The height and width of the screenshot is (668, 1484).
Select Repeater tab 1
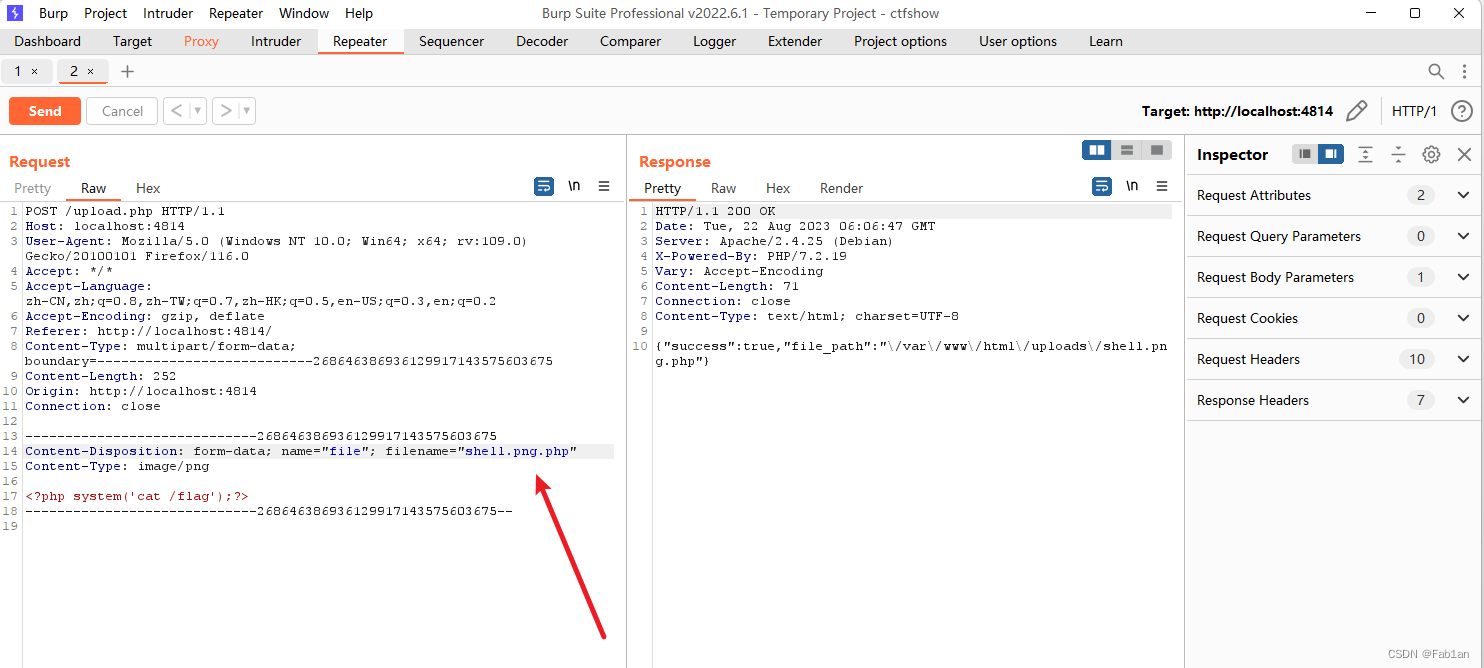click(27, 72)
